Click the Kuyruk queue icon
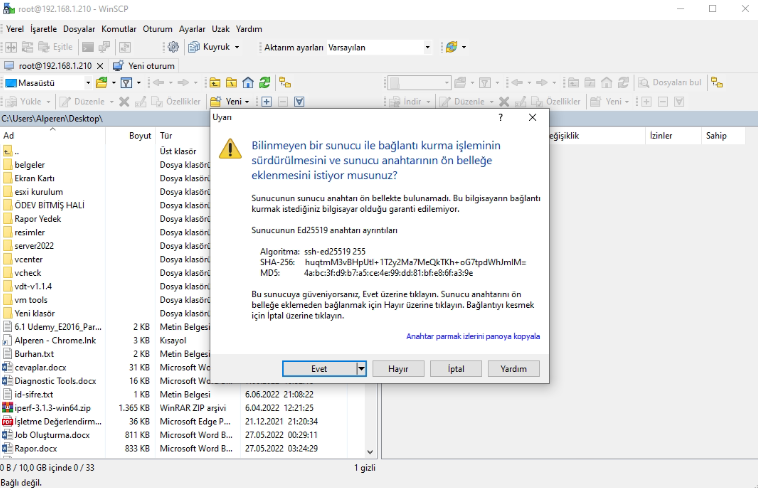Viewport: 758px width, 488px height. point(194,47)
